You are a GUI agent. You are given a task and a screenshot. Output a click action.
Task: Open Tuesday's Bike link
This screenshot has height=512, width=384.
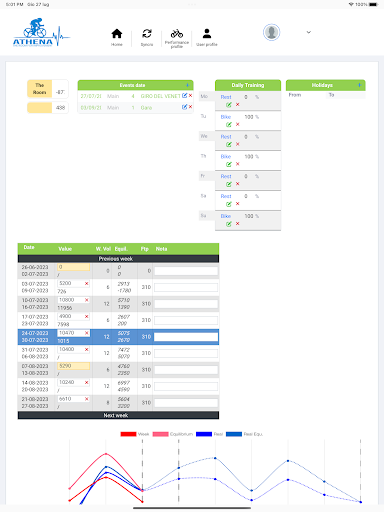226,117
